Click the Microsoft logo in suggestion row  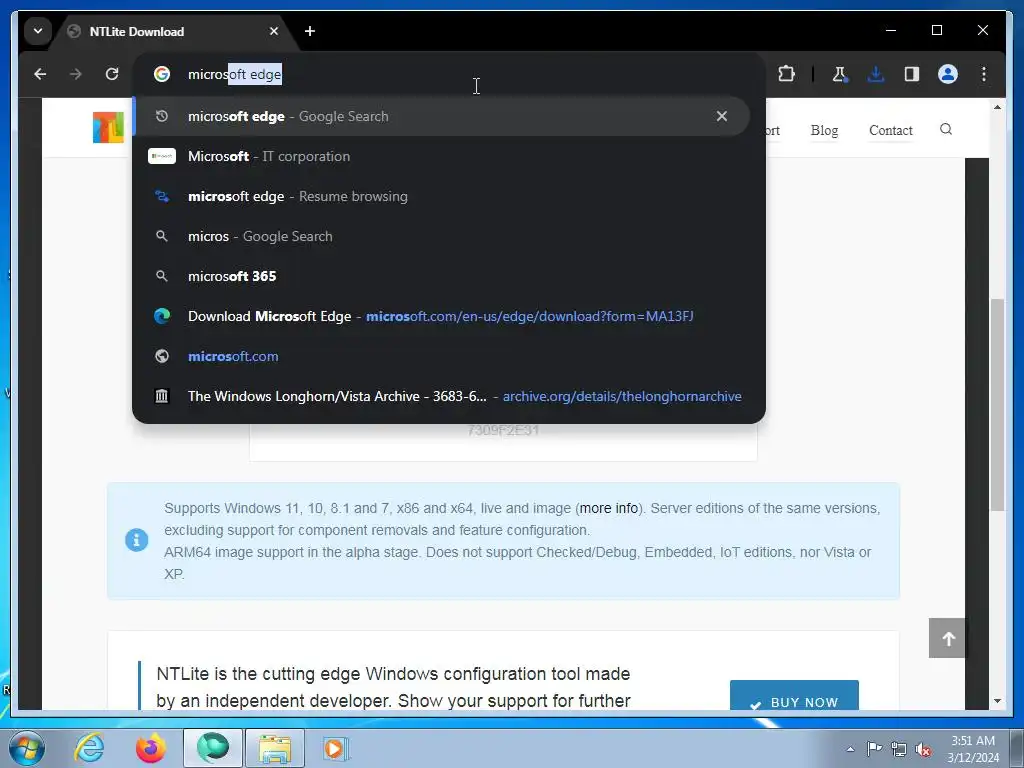pyautogui.click(x=162, y=156)
